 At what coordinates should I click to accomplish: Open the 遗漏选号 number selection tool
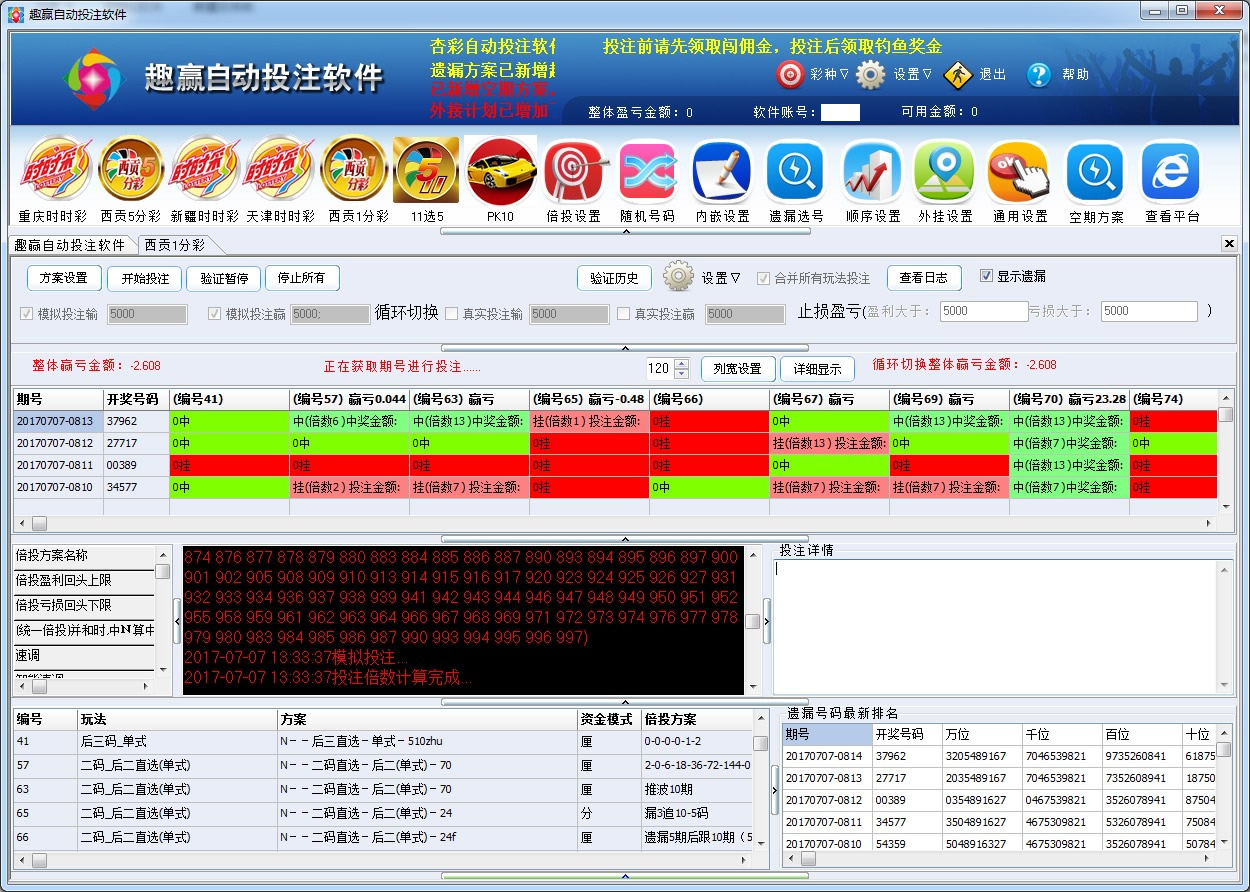point(796,170)
